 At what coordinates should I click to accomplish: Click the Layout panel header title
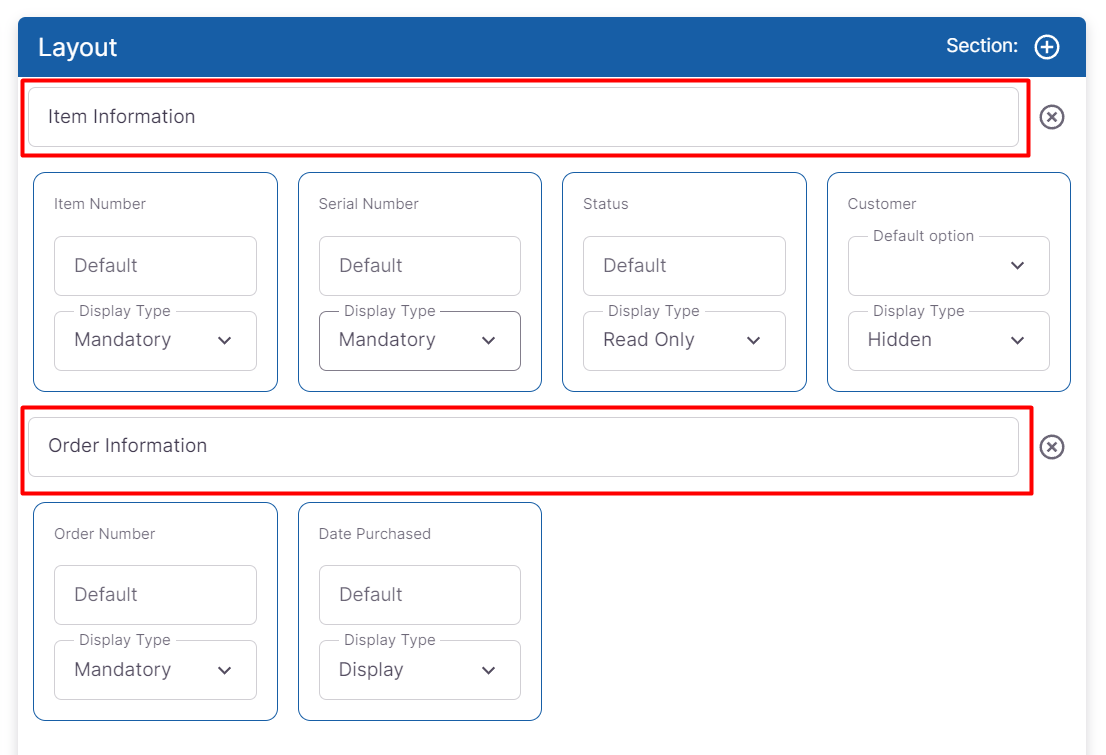coord(78,48)
